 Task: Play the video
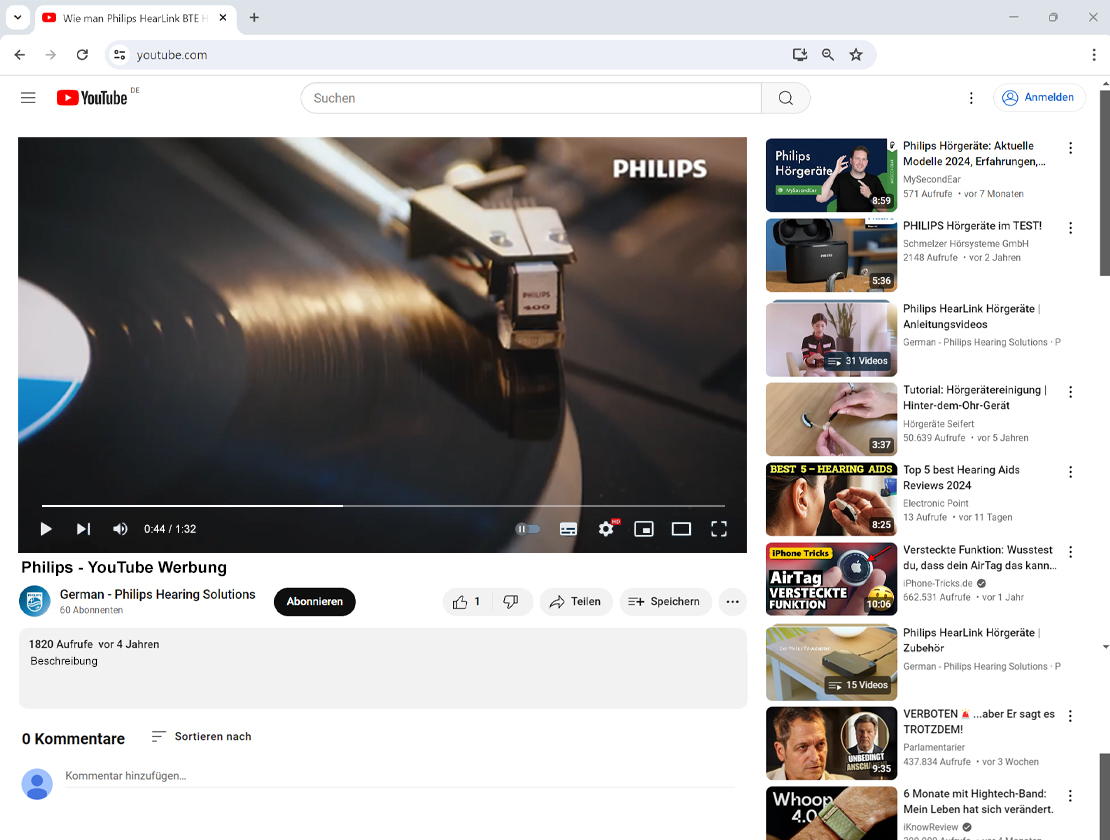click(46, 529)
